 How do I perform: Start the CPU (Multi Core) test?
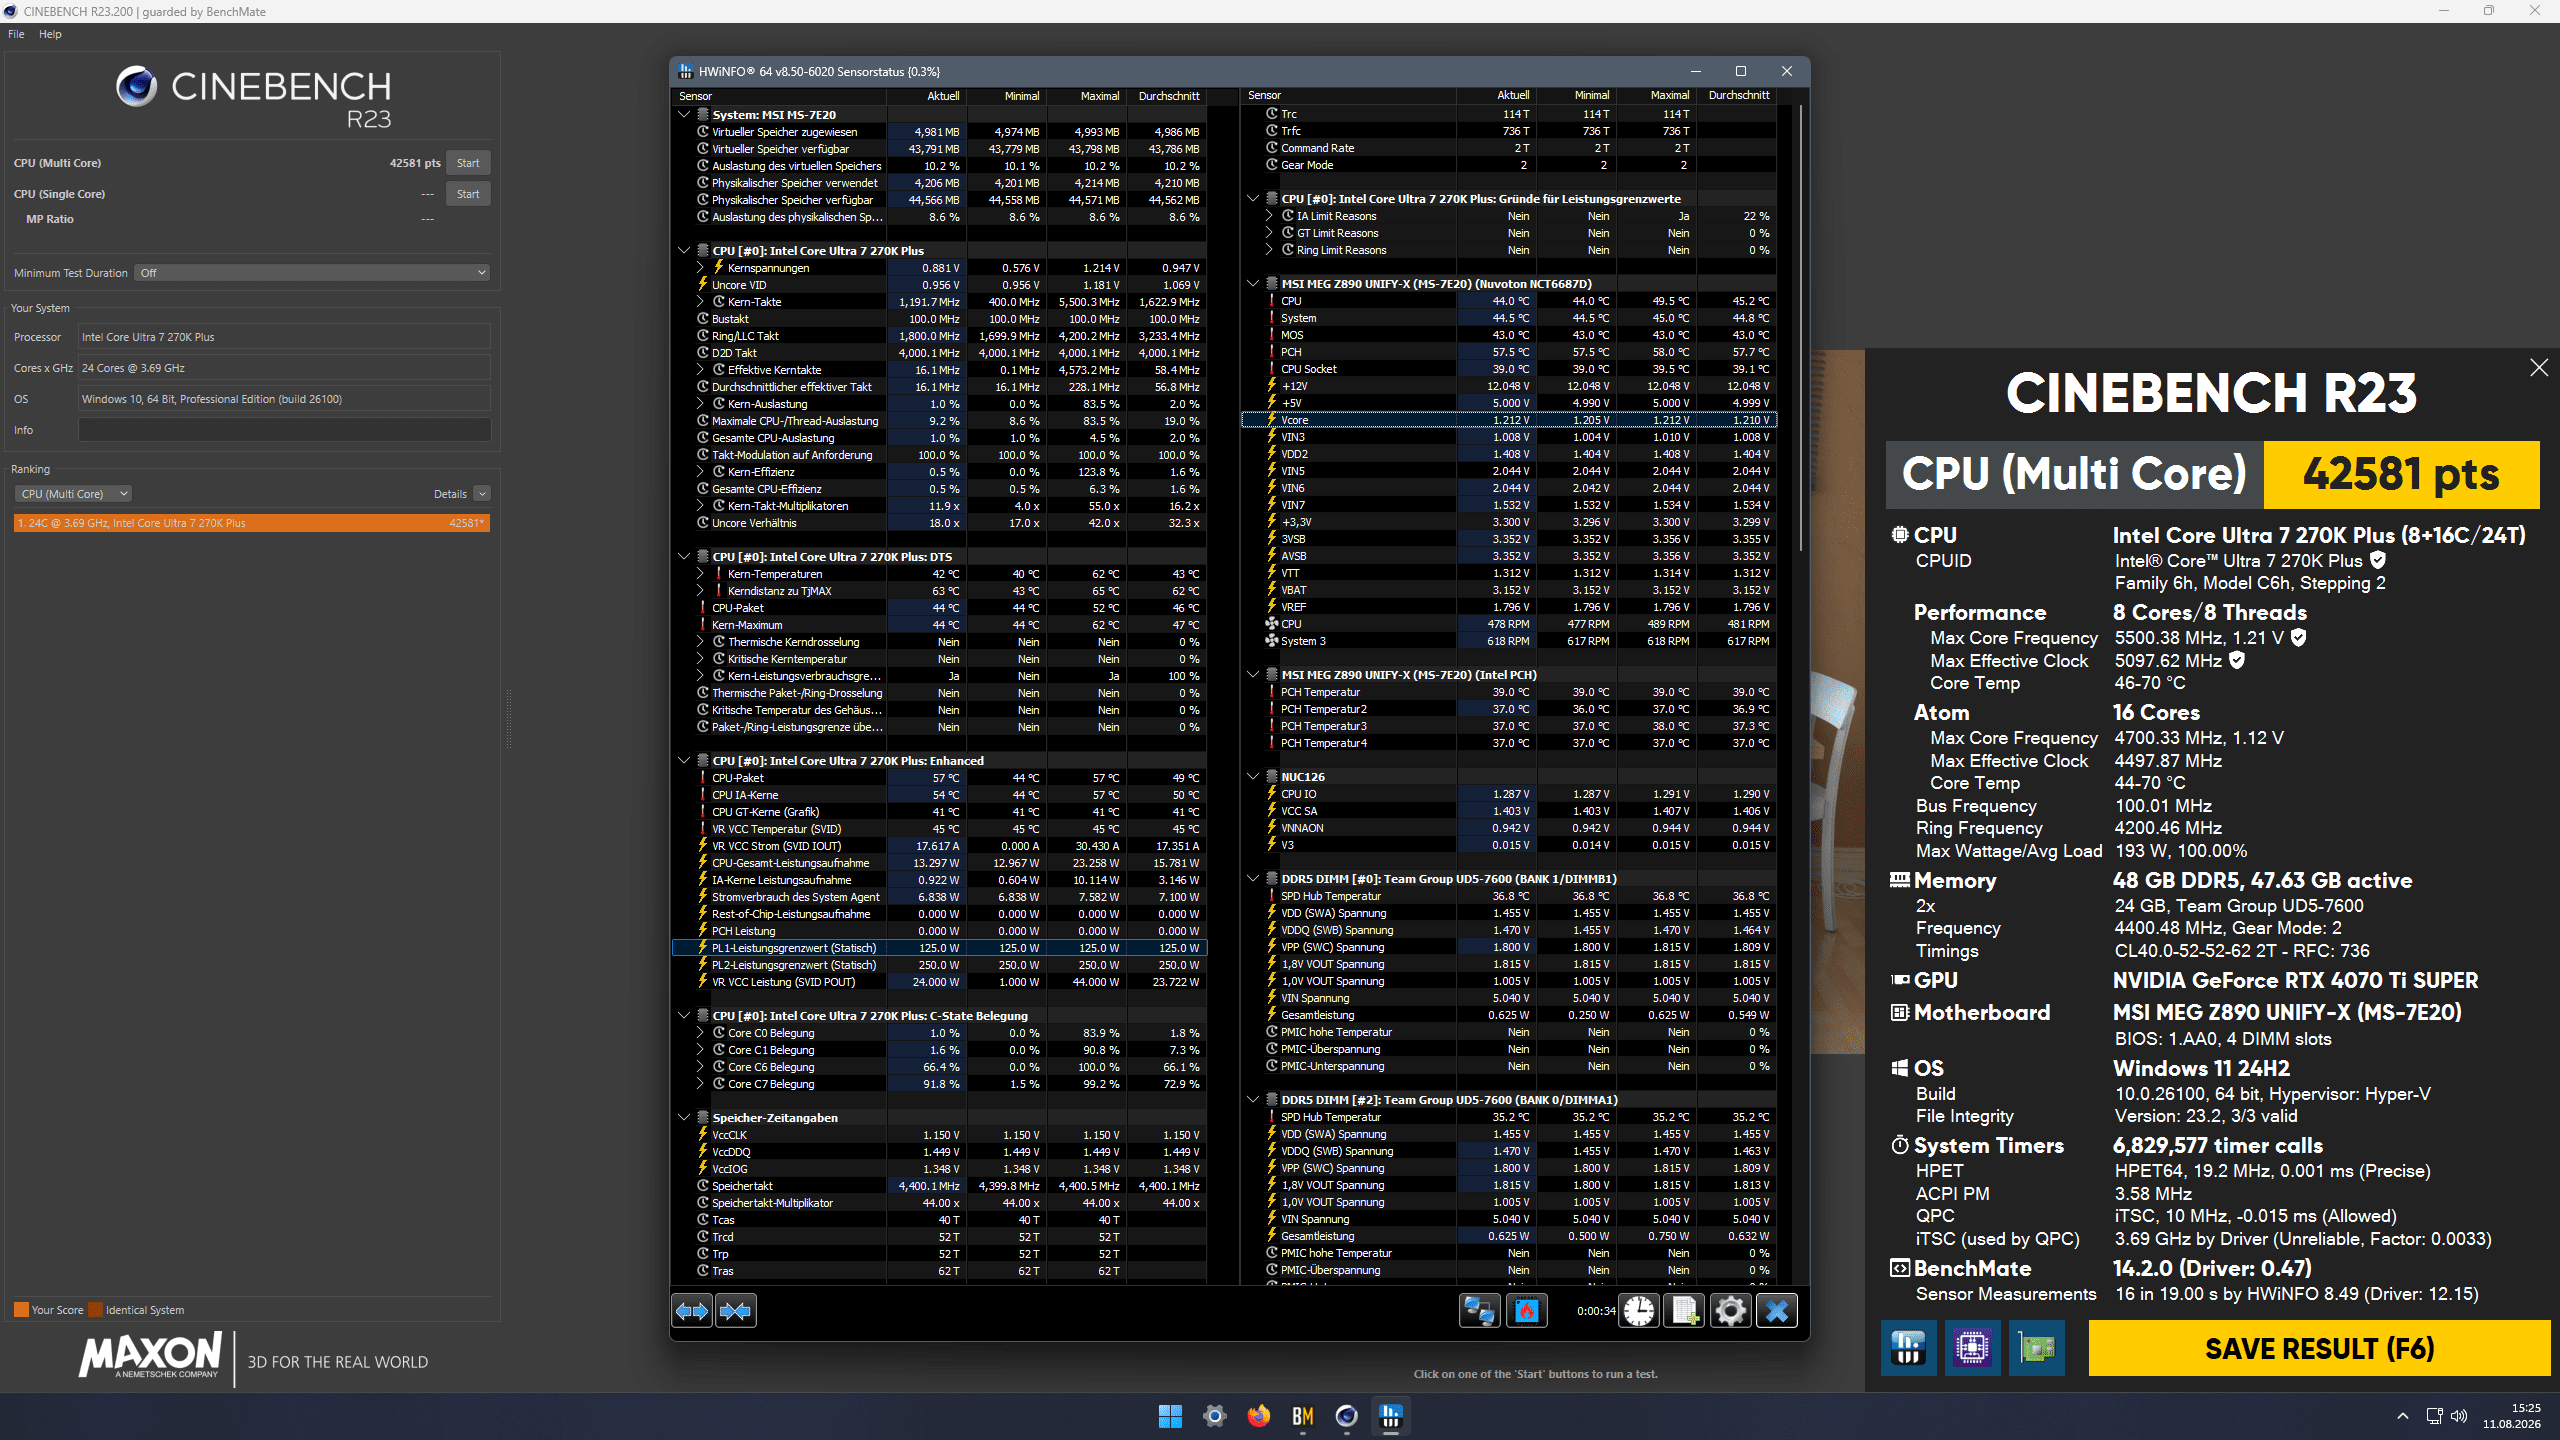468,163
